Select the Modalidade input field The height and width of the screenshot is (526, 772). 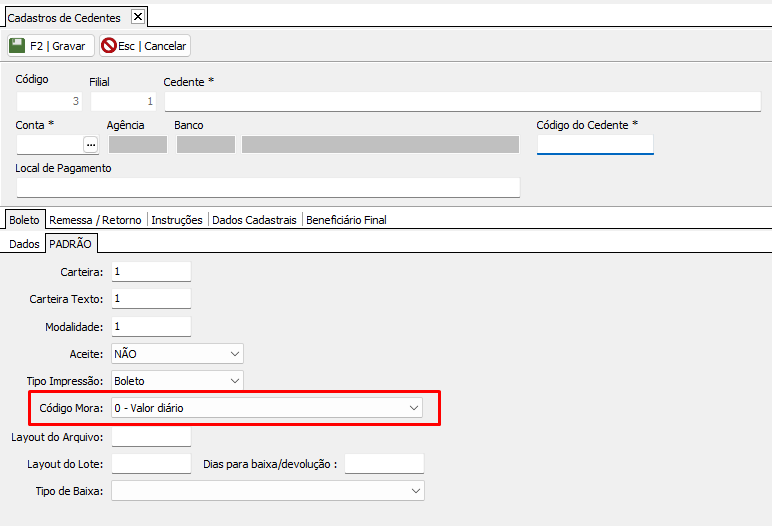(151, 327)
